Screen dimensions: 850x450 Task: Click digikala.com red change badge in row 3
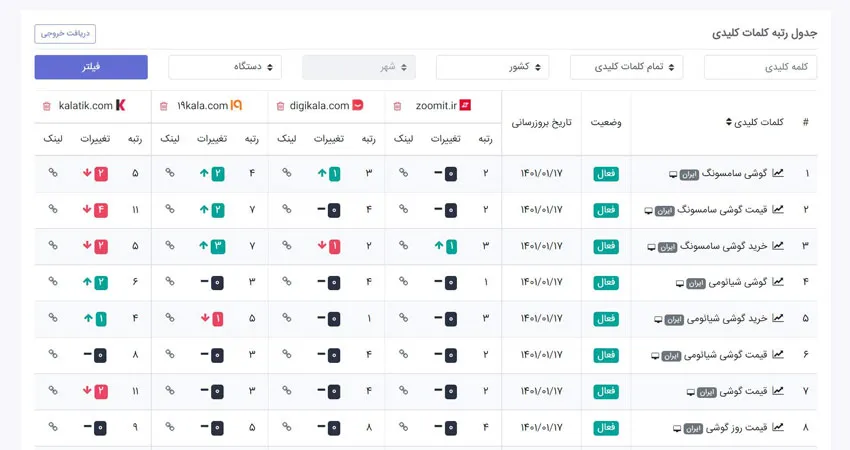pos(334,247)
